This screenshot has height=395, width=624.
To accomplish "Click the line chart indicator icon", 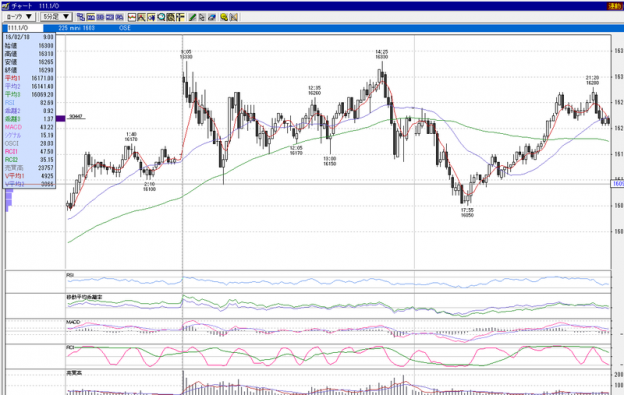I will coord(132,17).
